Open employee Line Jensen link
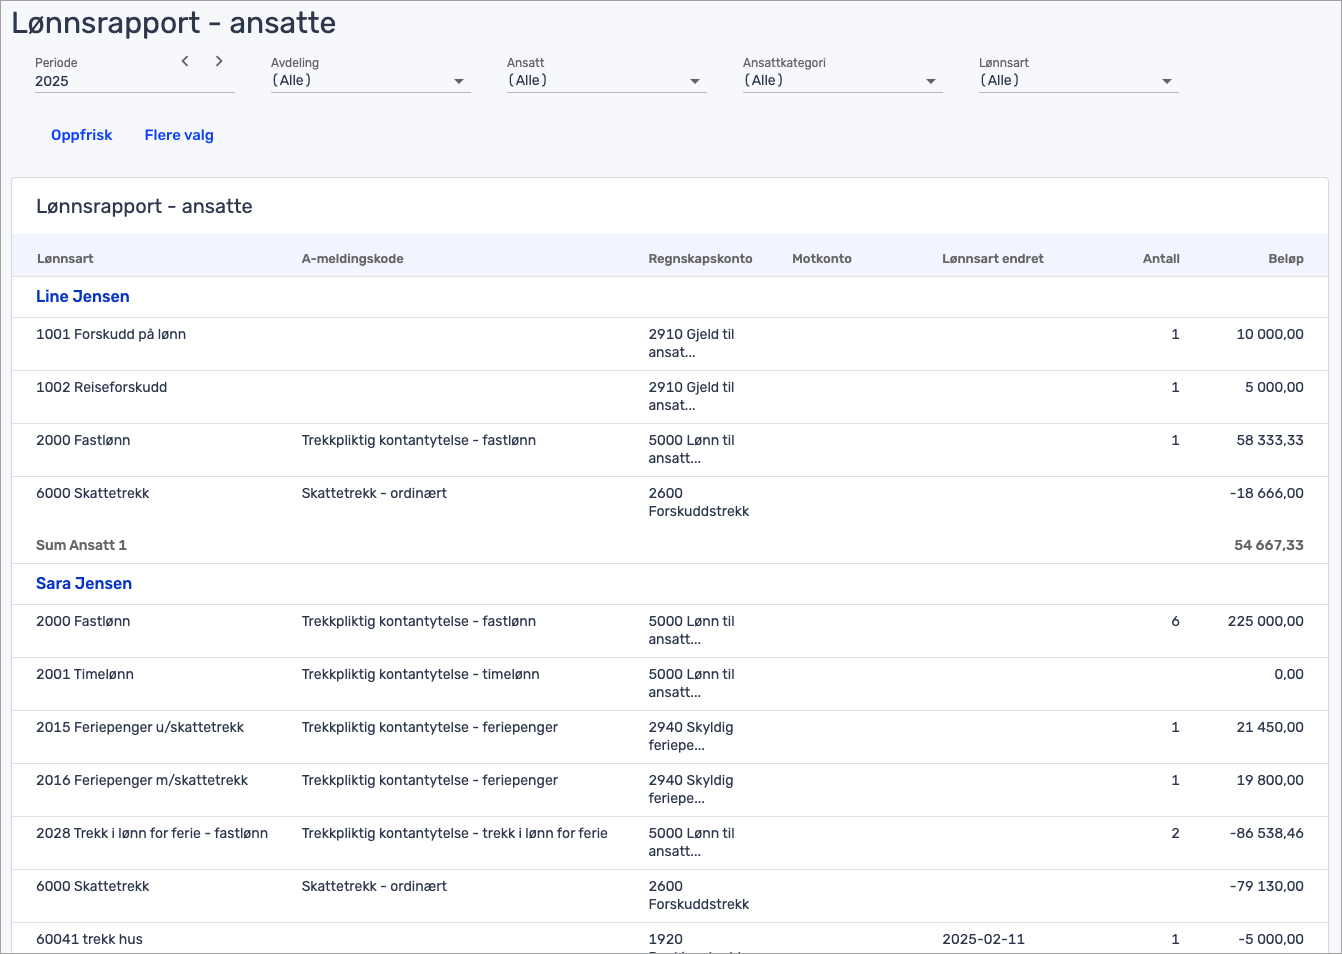The image size is (1342, 954). pos(83,296)
